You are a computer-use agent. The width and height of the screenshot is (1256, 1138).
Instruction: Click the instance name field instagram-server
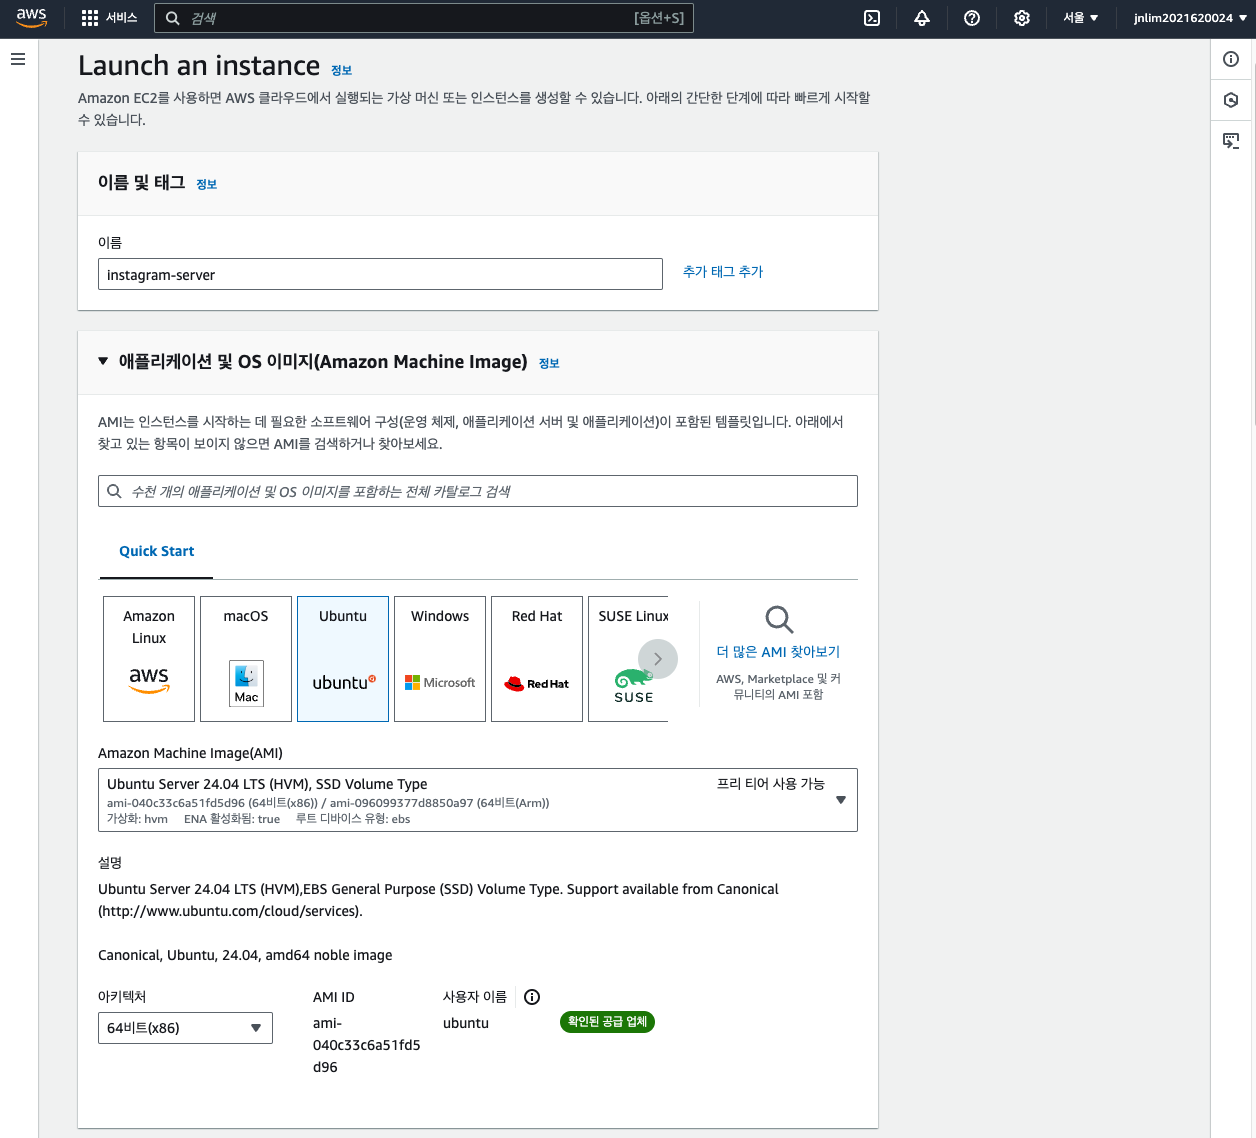[x=380, y=274]
